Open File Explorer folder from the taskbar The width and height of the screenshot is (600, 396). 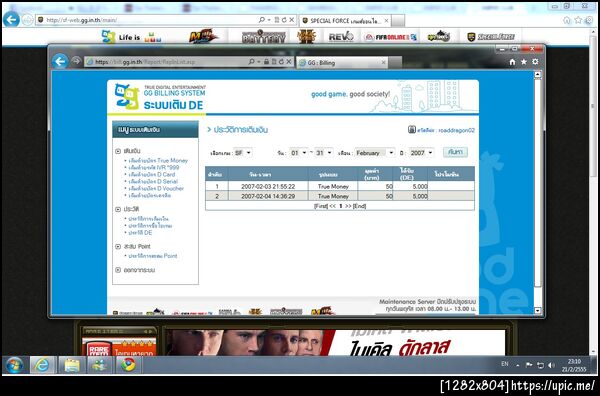(x=72, y=365)
